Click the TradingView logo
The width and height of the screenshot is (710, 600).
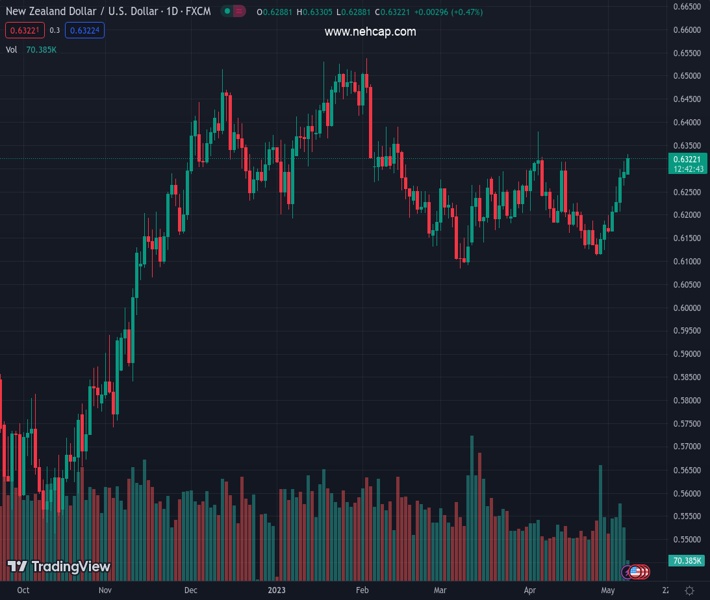[59, 567]
